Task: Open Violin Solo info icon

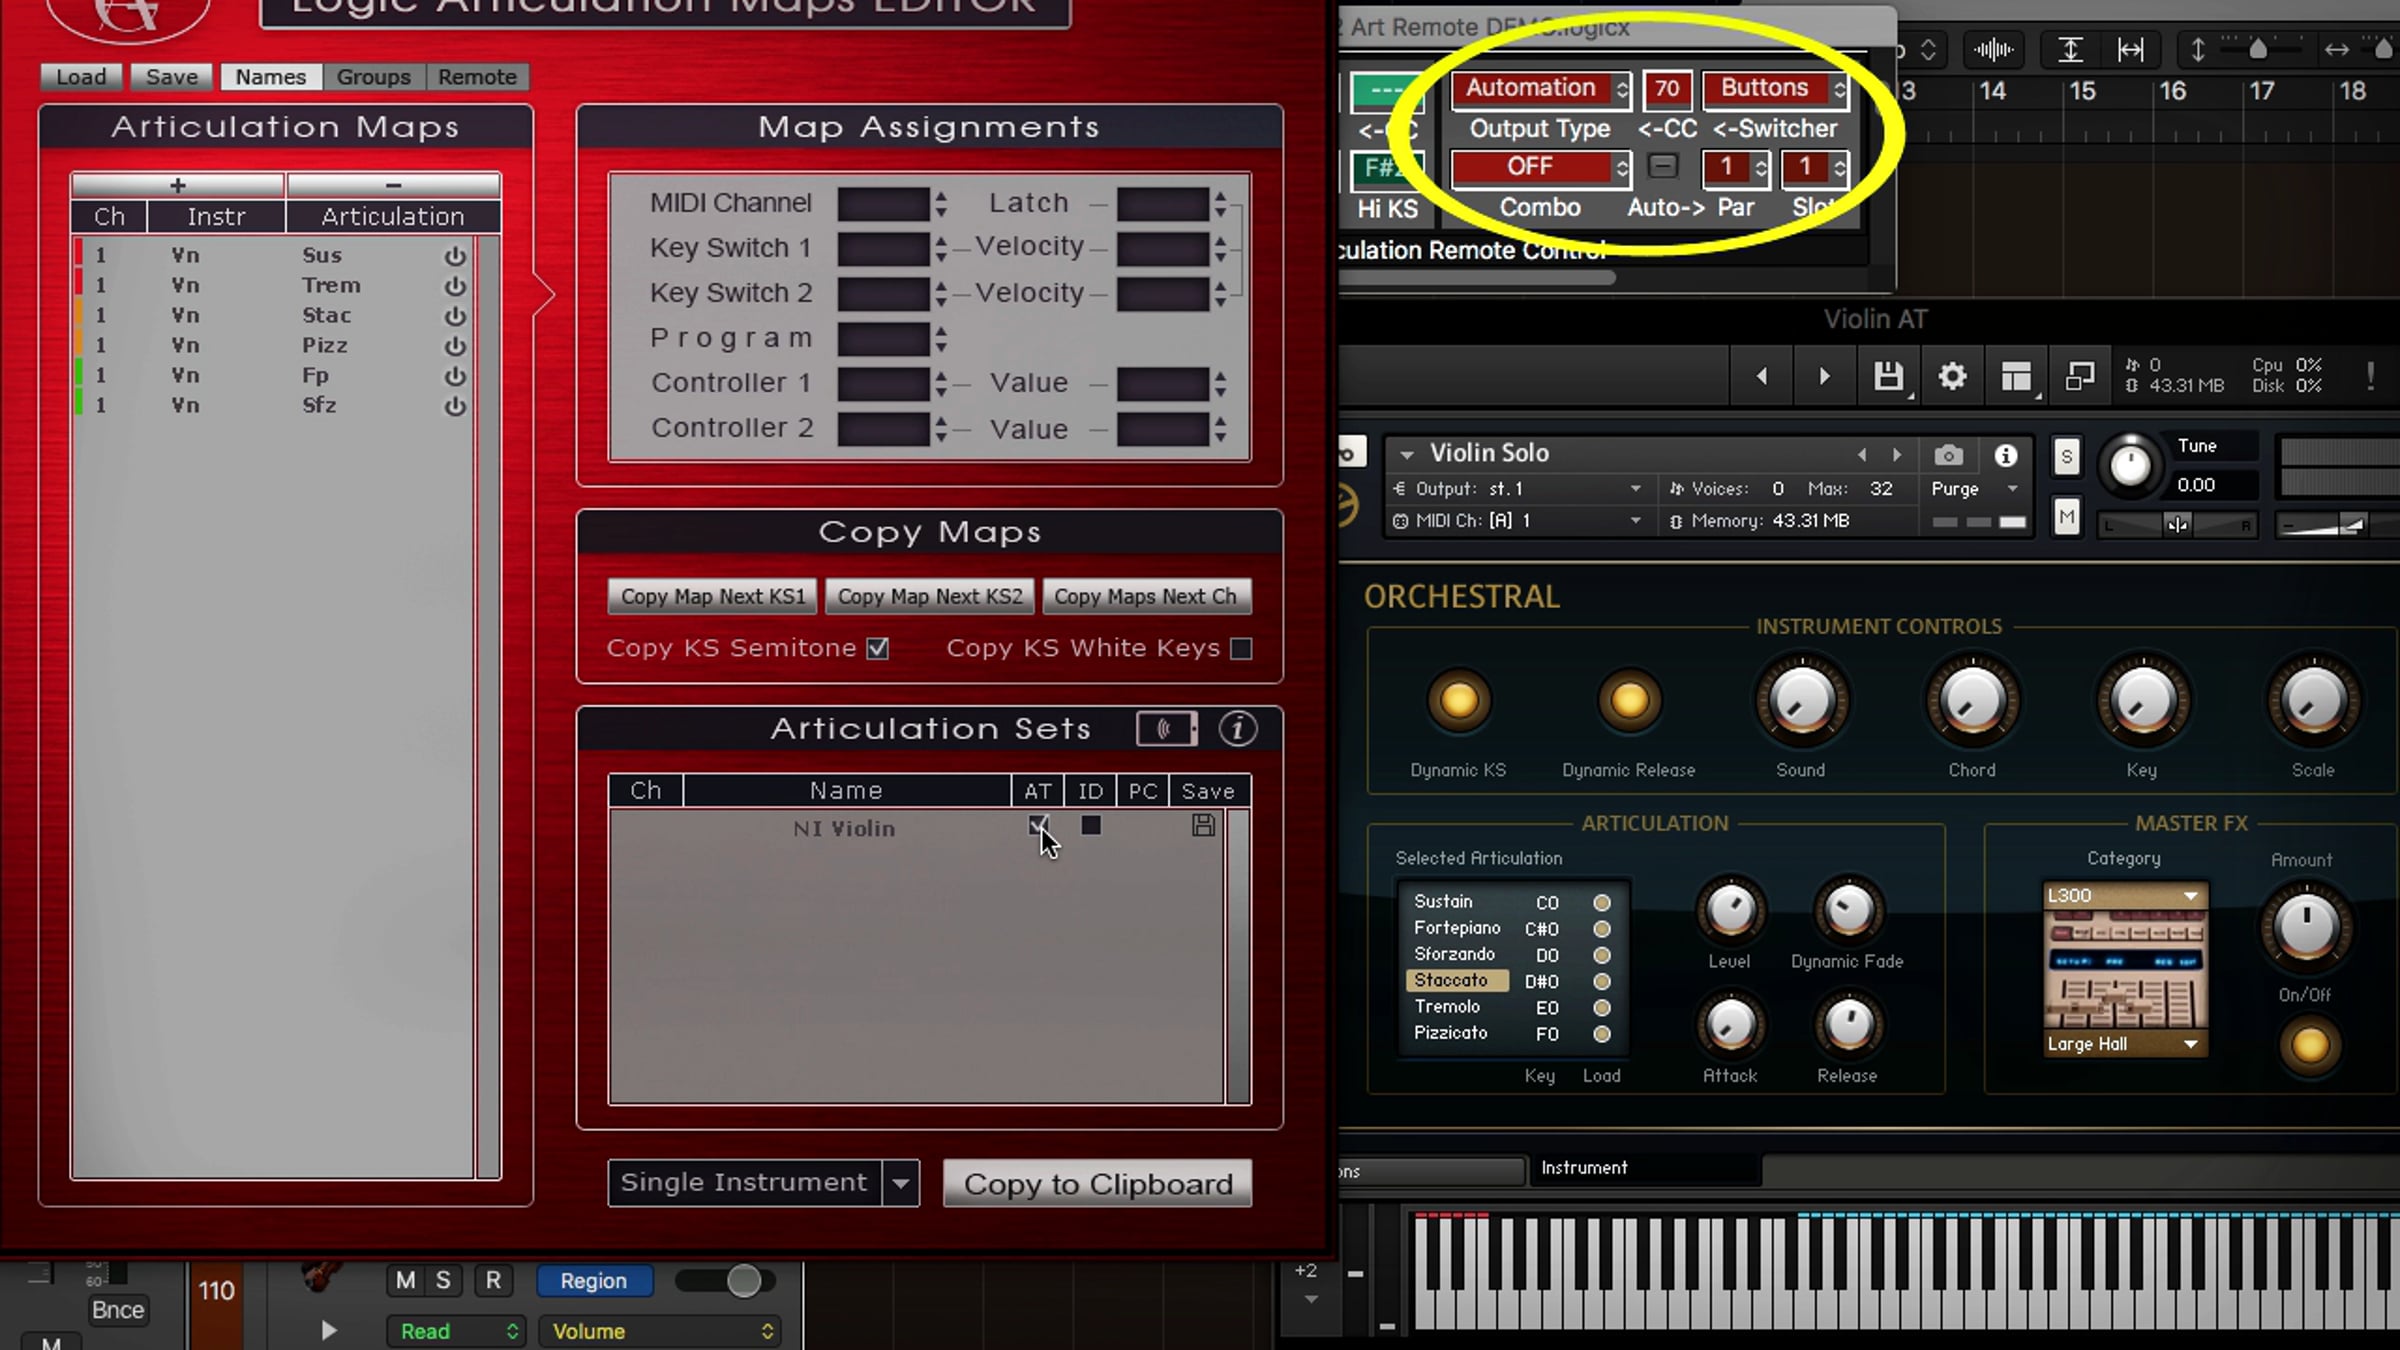Action: [x=2006, y=456]
